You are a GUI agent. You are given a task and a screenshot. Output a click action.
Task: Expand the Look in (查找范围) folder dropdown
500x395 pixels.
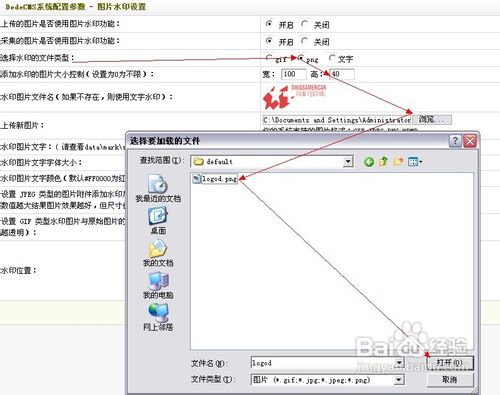pos(348,162)
